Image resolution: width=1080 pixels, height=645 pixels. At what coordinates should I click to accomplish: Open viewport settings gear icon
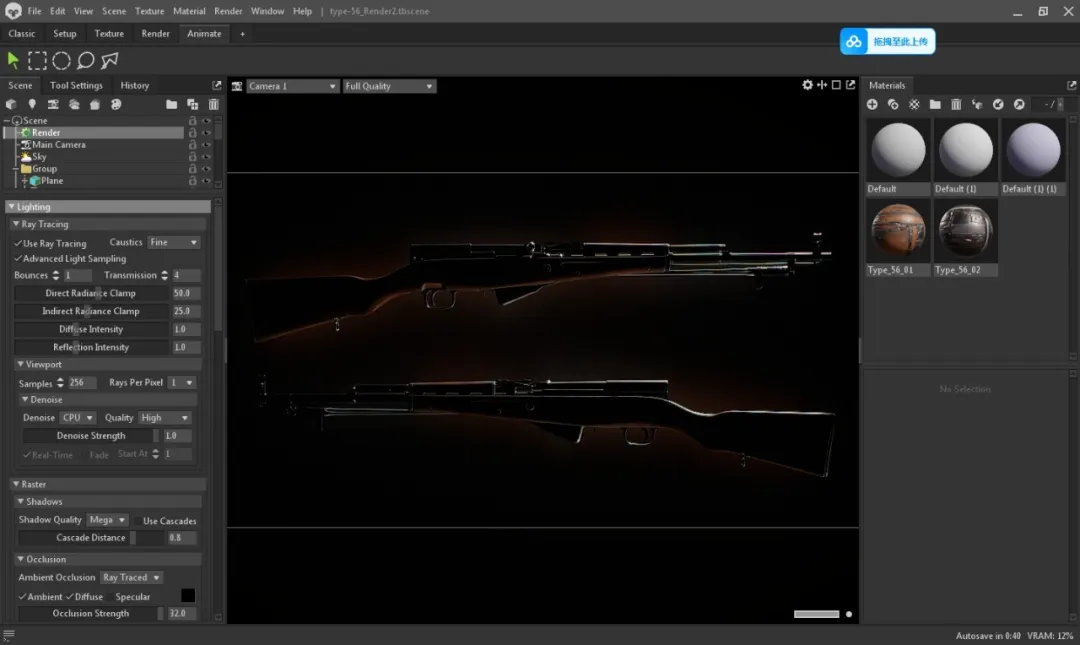tap(807, 85)
